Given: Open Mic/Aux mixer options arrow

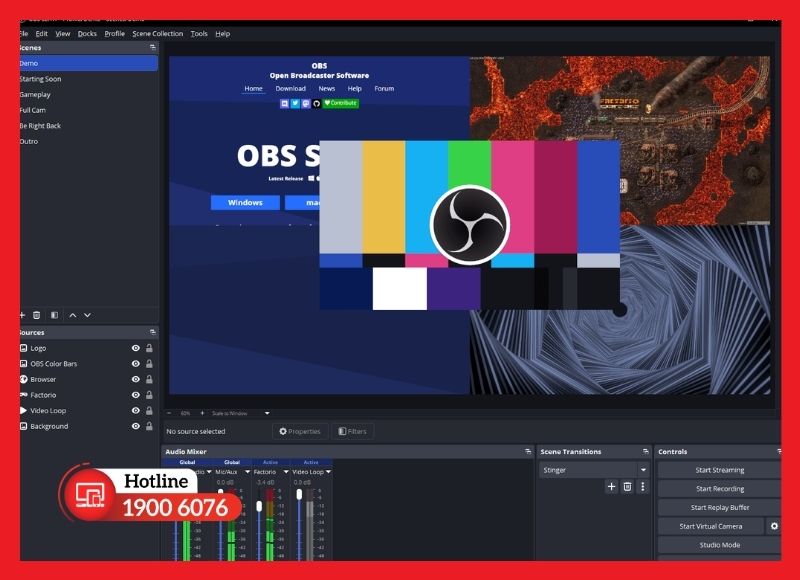Looking at the screenshot, I should (x=247, y=472).
